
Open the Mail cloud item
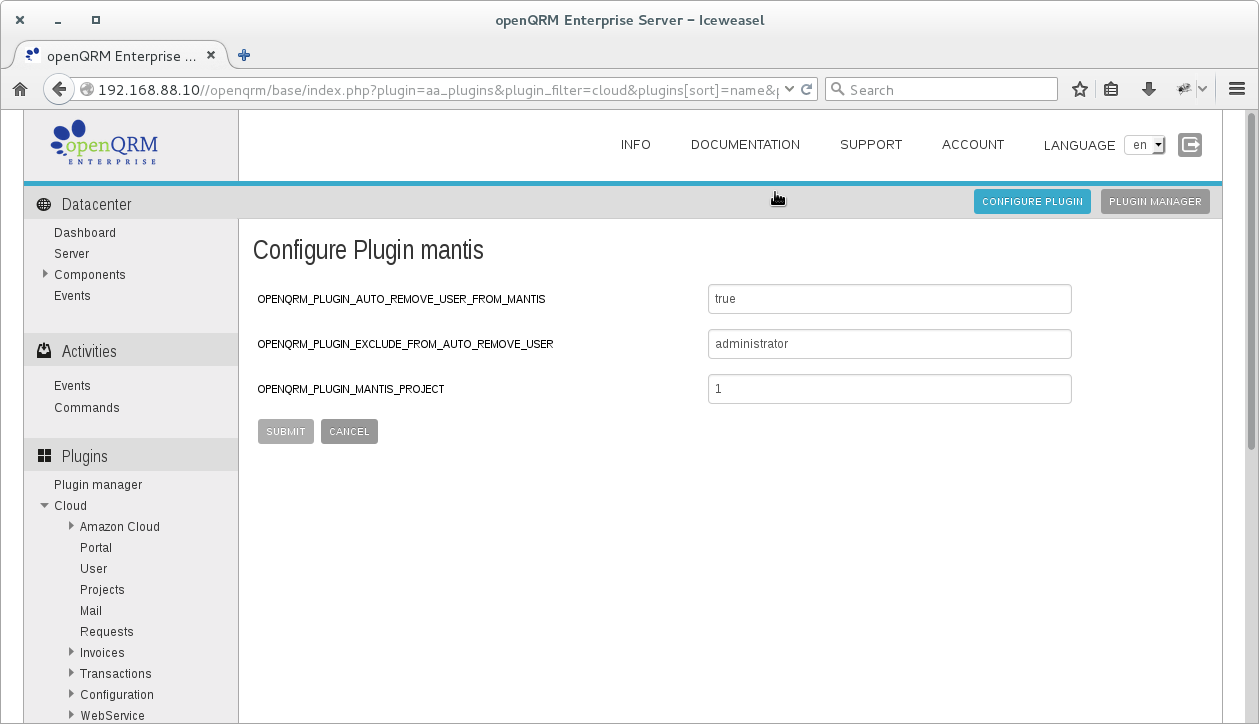91,611
